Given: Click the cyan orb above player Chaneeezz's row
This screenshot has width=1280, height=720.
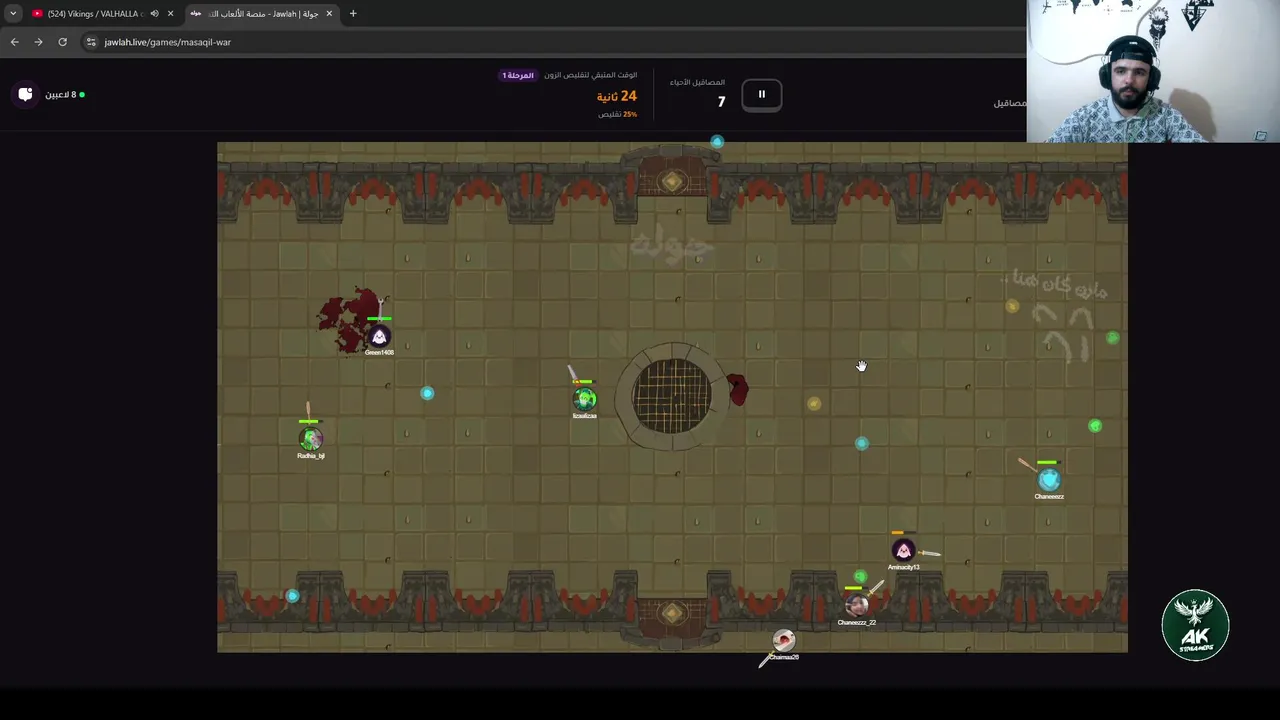Looking at the screenshot, I should (862, 443).
